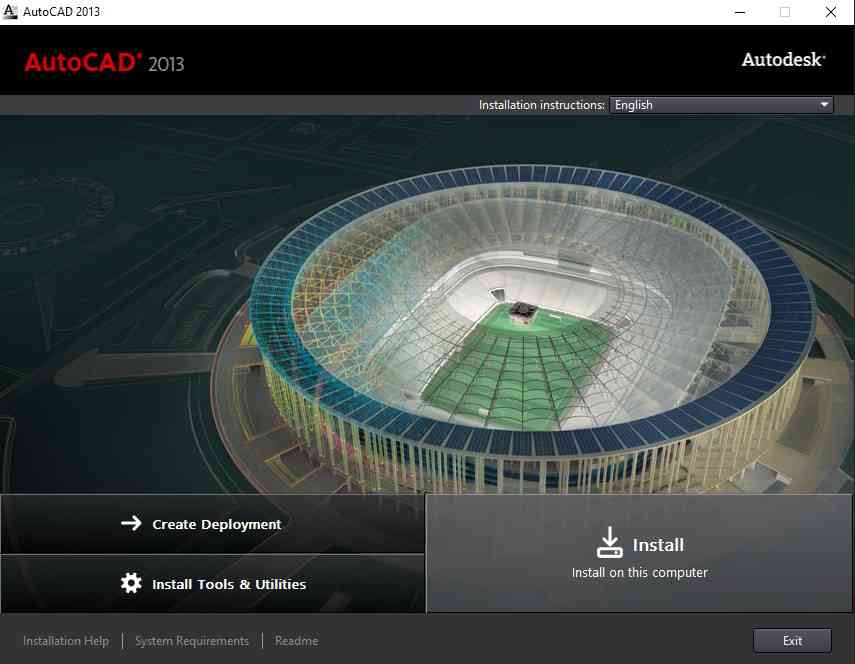Image resolution: width=855 pixels, height=664 pixels.
Task: Minimize the AutoCAD 2013 installer window
Action: click(x=740, y=12)
